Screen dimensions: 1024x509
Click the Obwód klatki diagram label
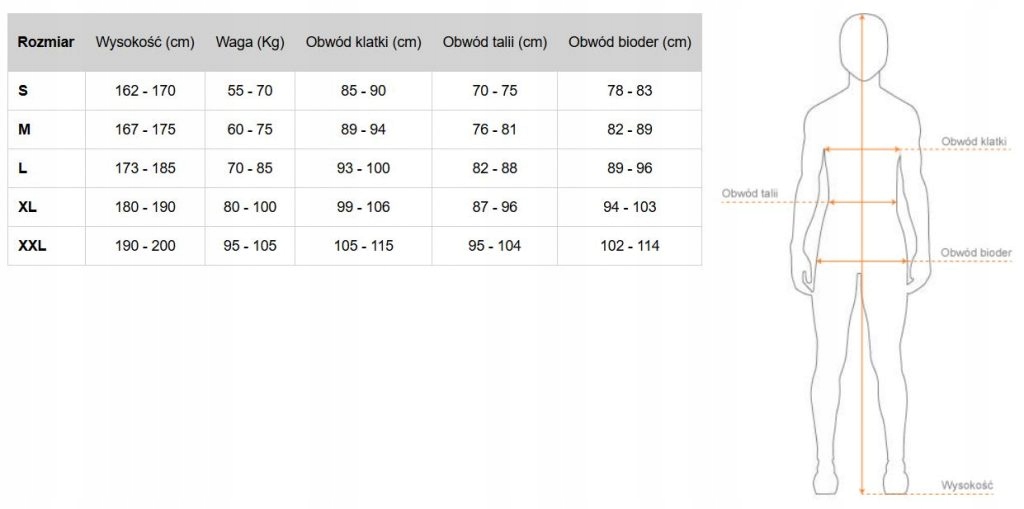pos(974,141)
